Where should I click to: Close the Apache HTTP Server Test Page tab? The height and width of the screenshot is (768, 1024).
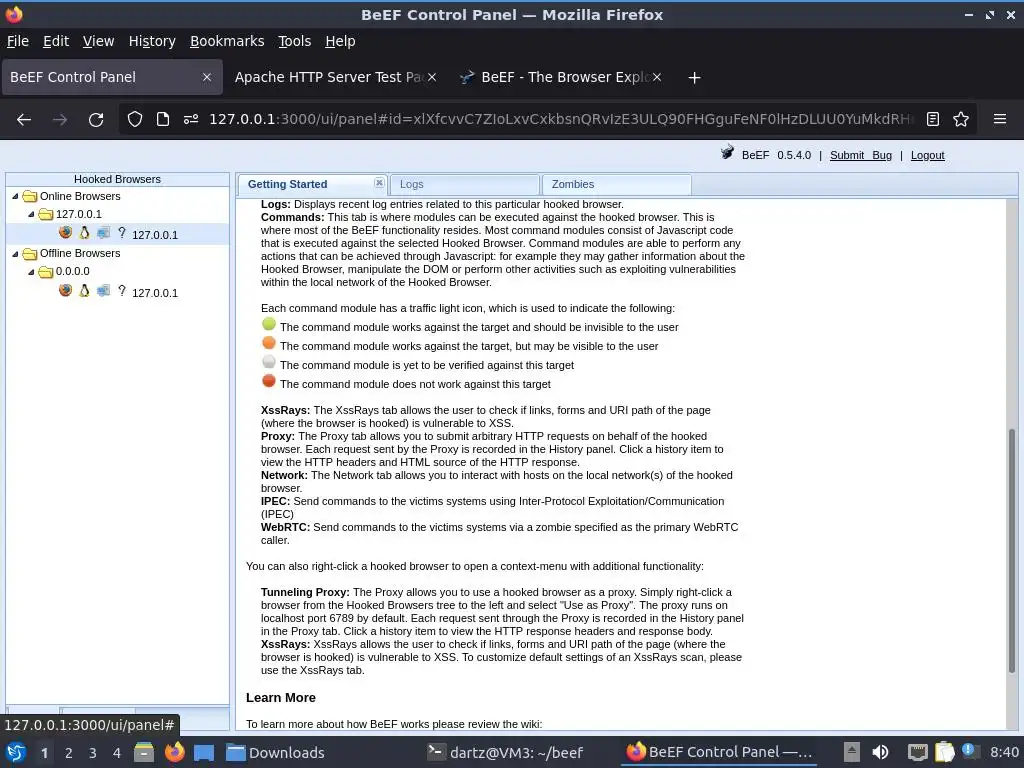click(x=432, y=77)
